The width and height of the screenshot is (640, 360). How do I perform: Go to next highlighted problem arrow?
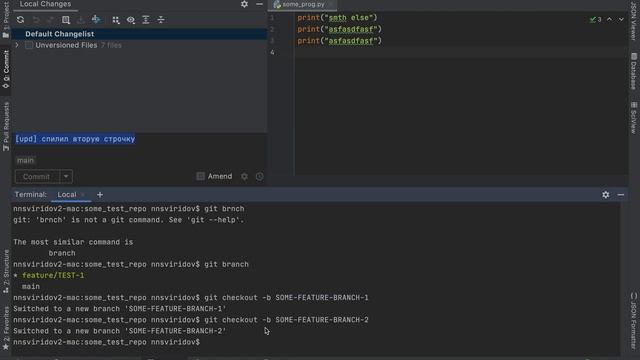pyautogui.click(x=621, y=19)
